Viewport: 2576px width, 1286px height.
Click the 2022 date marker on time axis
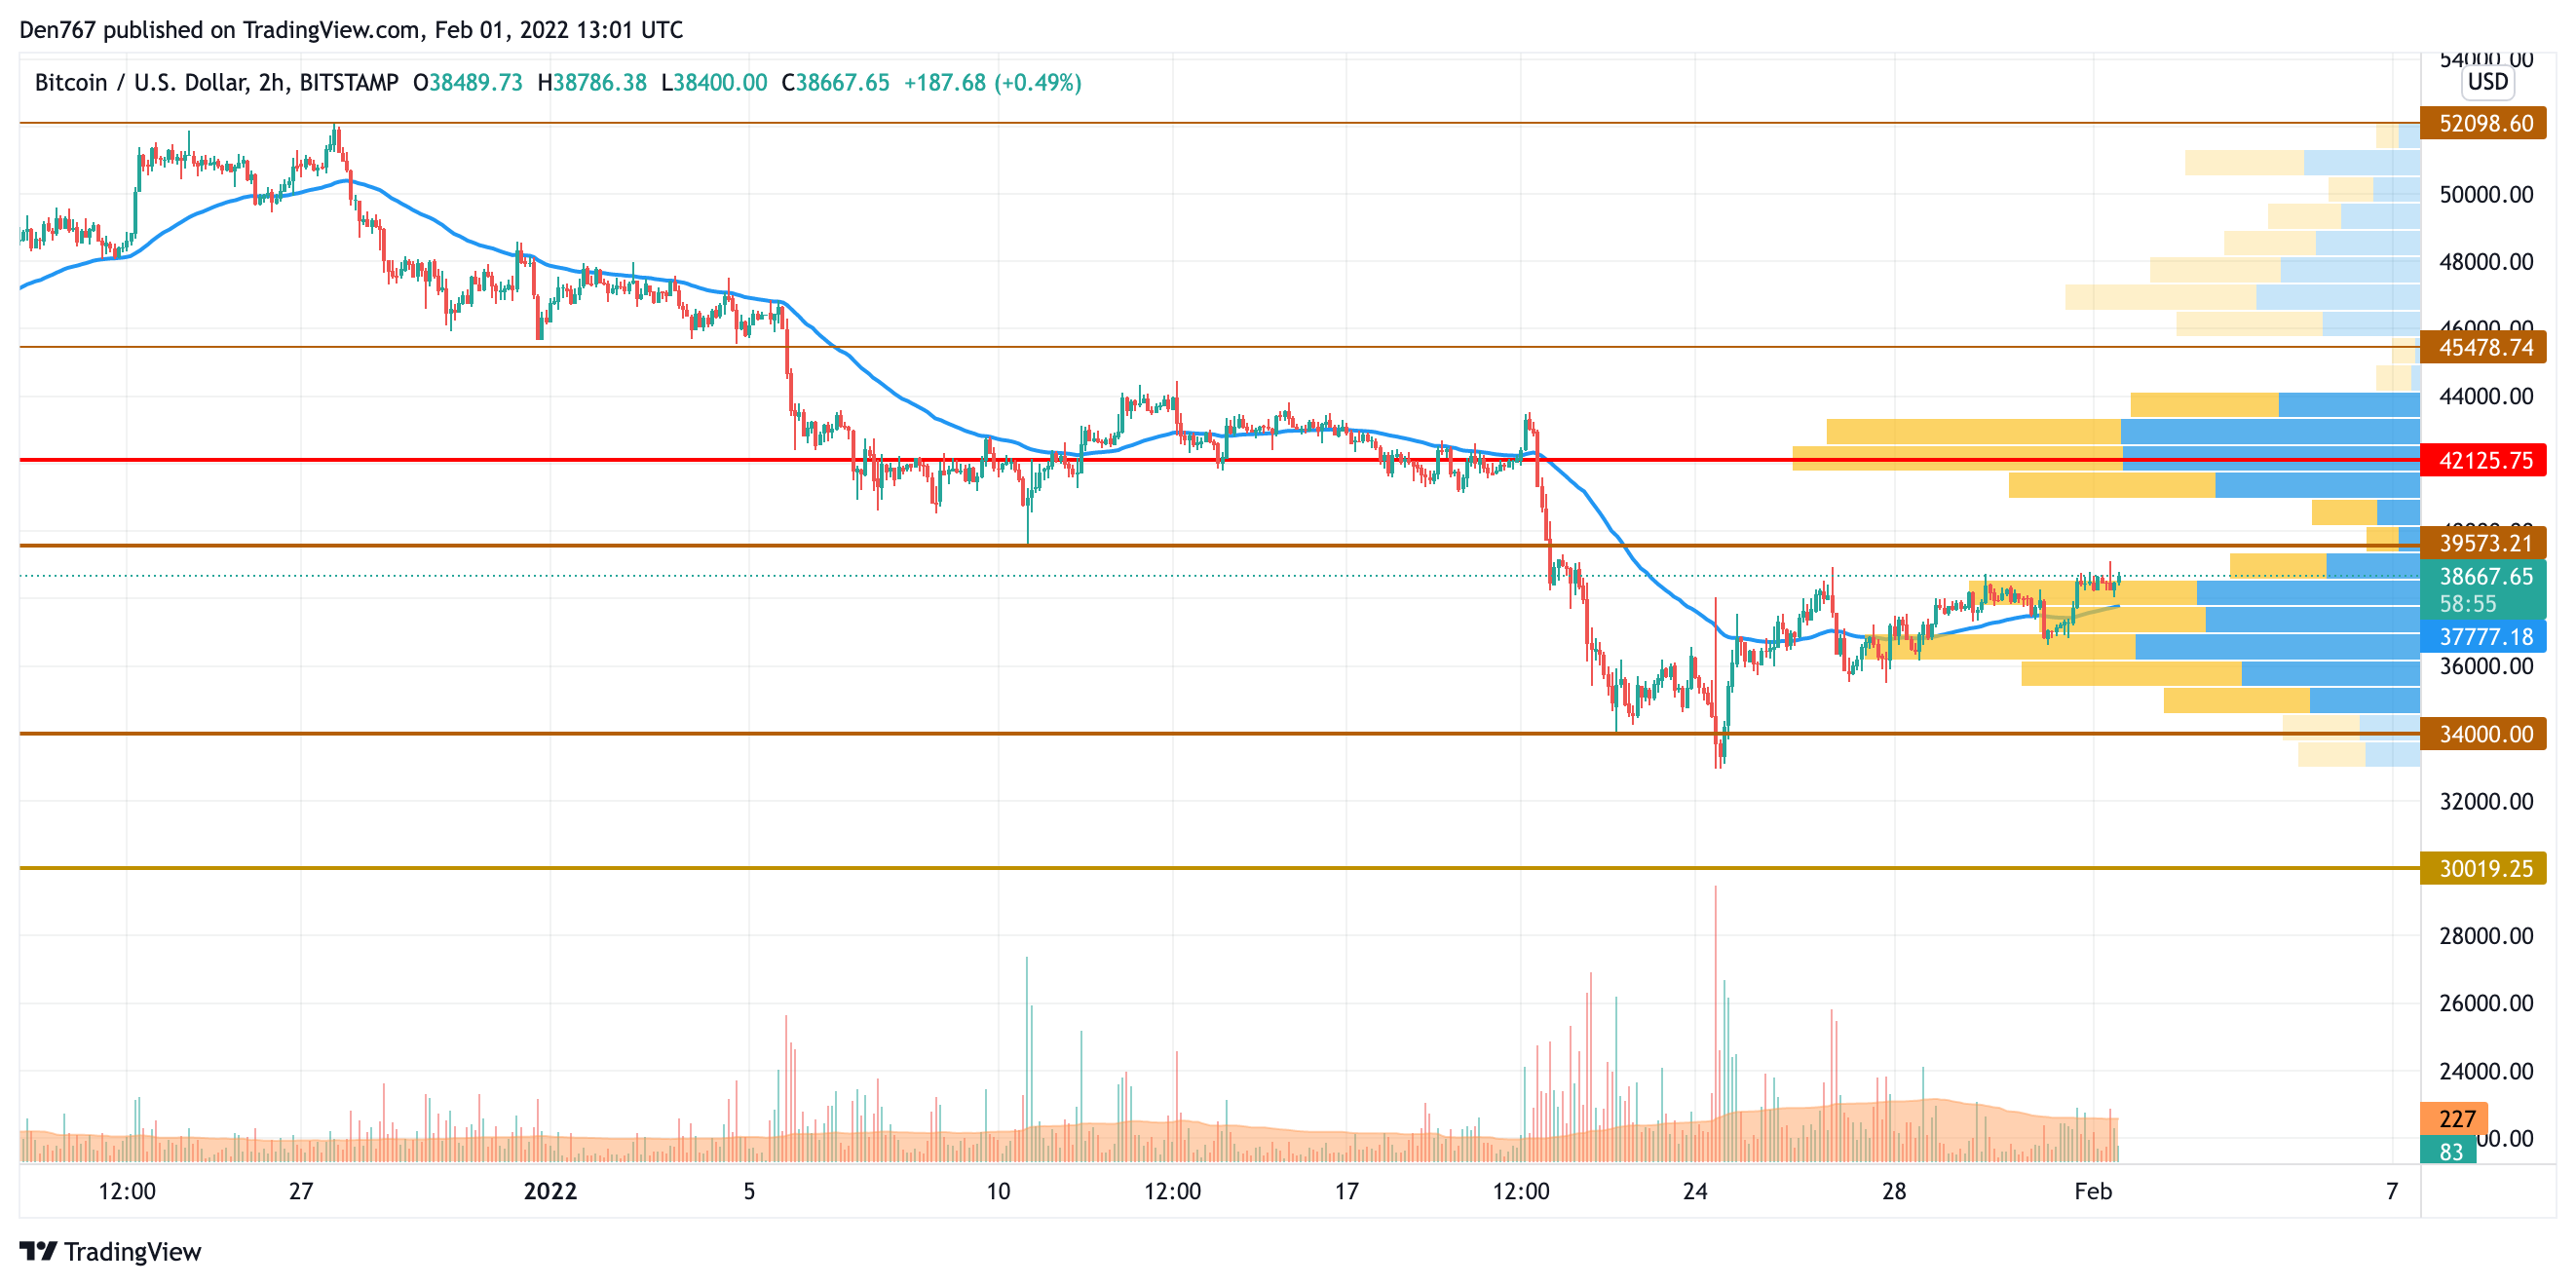coord(550,1192)
